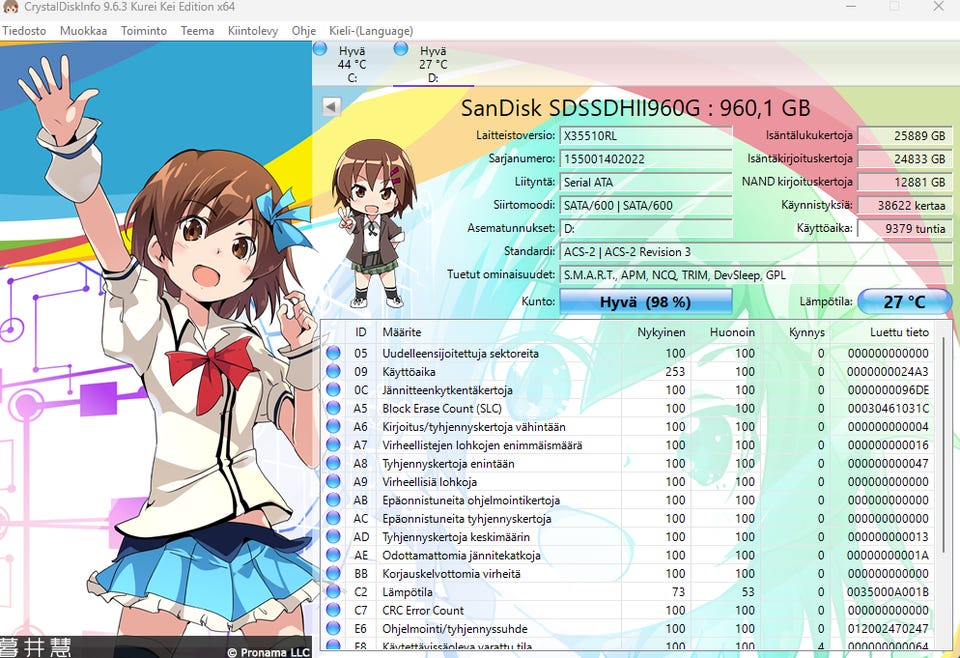960x658 pixels.
Task: Click the 27 °C temperature button
Action: [x=904, y=302]
